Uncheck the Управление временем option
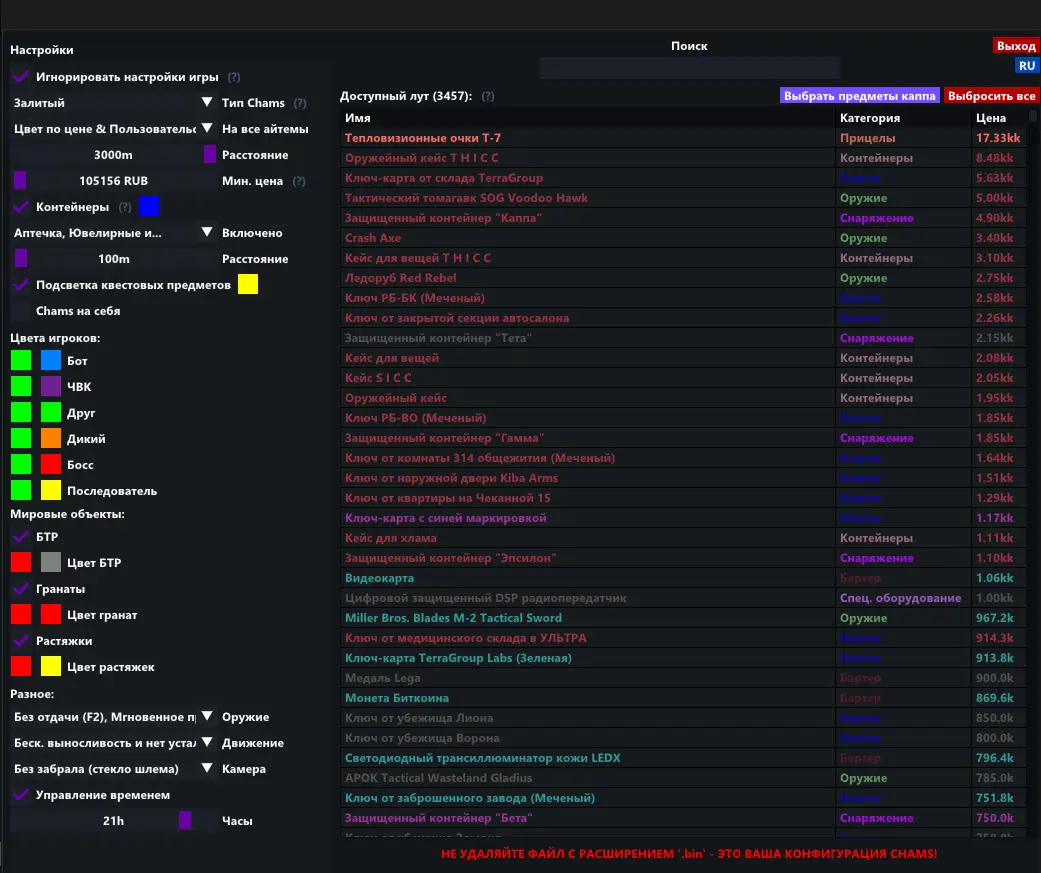The width and height of the screenshot is (1041, 873). coord(20,795)
